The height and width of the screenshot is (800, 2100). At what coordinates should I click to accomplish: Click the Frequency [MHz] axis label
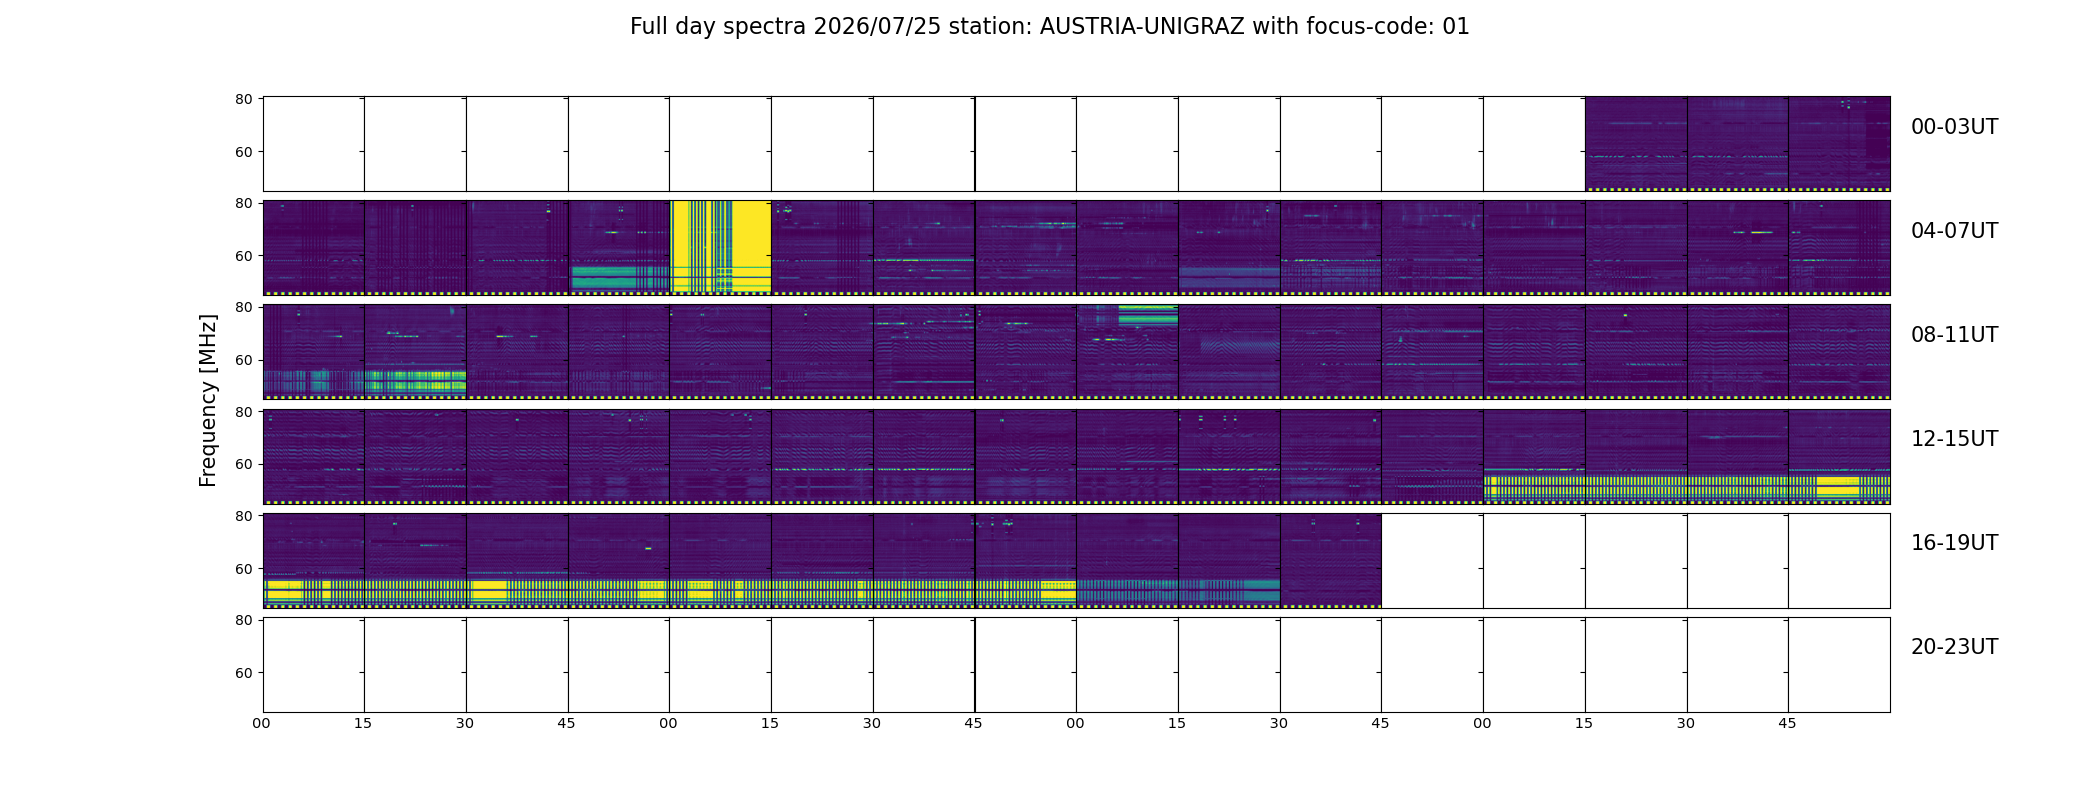(208, 400)
